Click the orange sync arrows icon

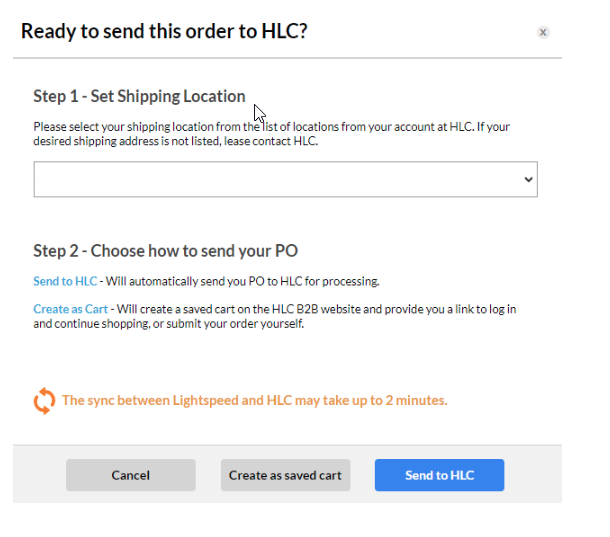tap(44, 401)
